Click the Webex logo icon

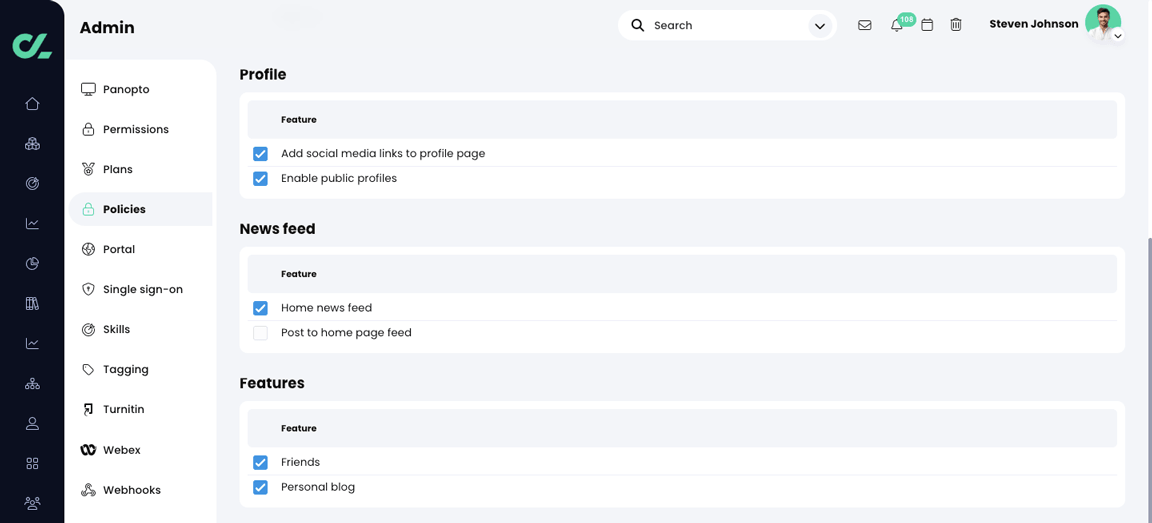(x=88, y=450)
